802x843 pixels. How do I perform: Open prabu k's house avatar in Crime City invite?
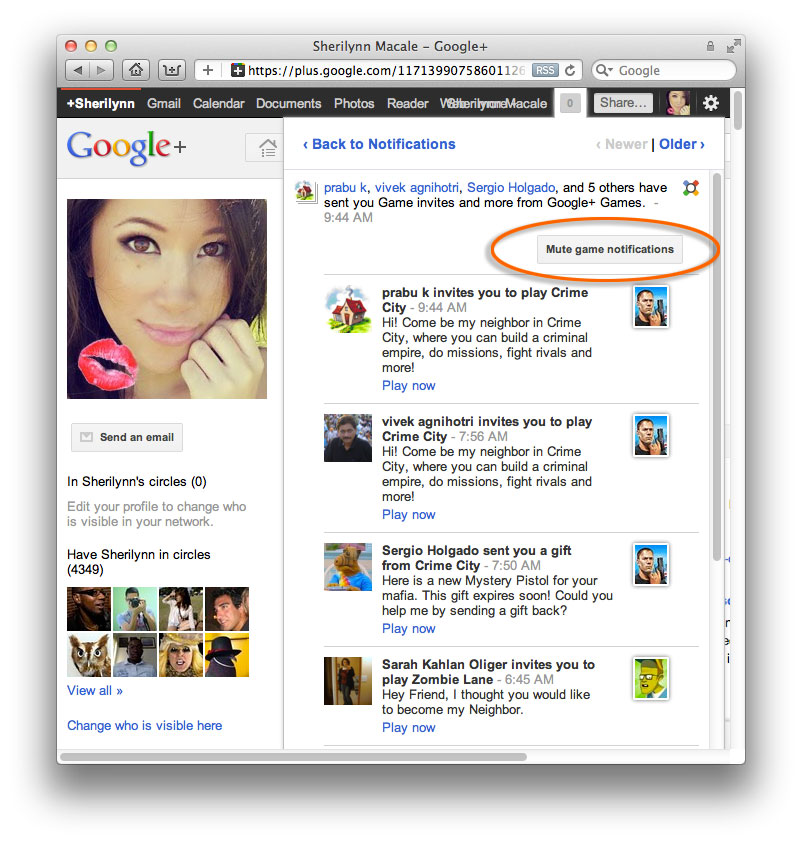[348, 309]
